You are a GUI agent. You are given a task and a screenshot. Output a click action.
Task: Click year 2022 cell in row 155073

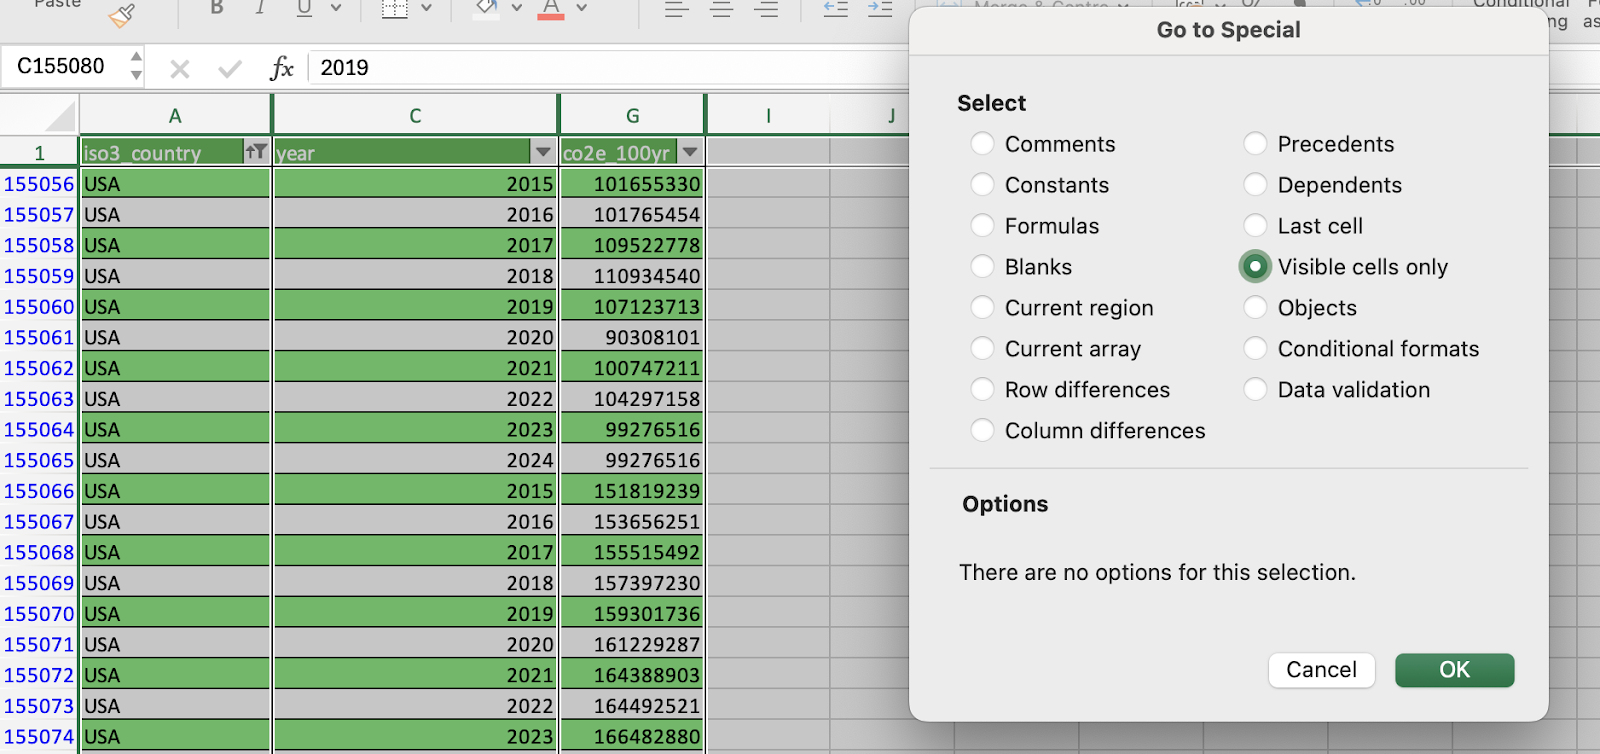(x=415, y=706)
